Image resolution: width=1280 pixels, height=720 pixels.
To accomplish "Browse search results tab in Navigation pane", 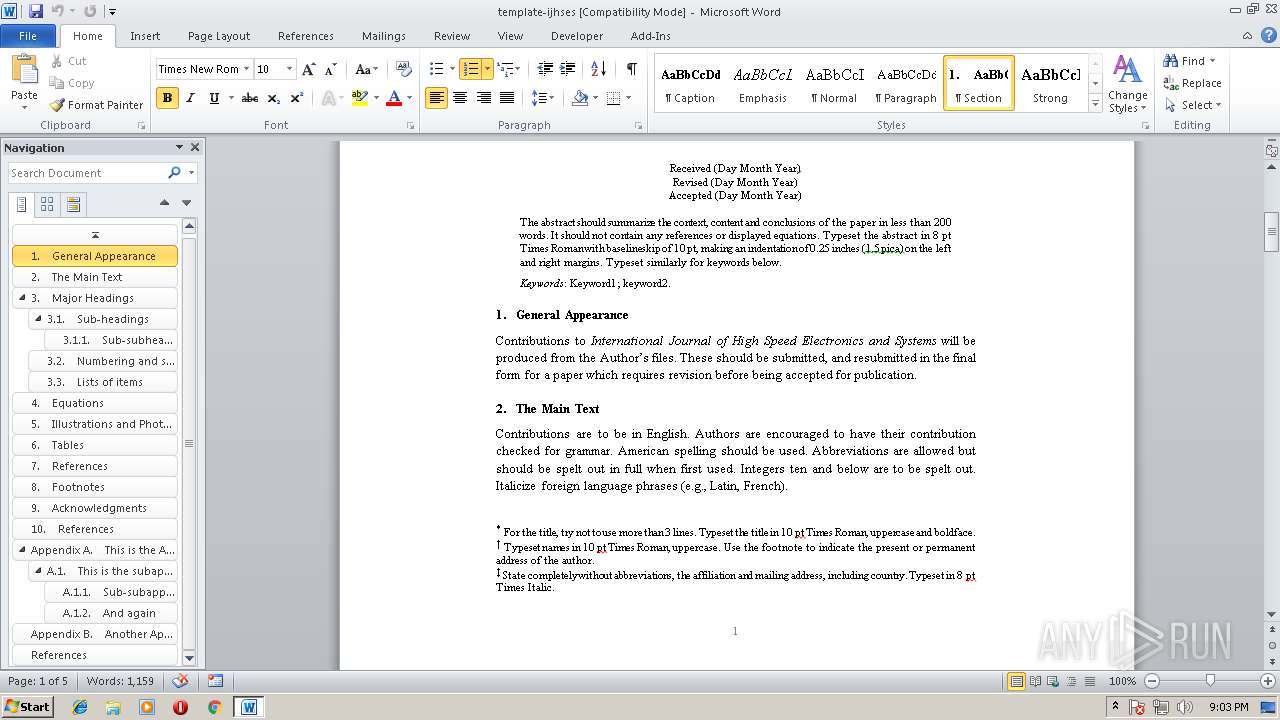I will (x=73, y=204).
